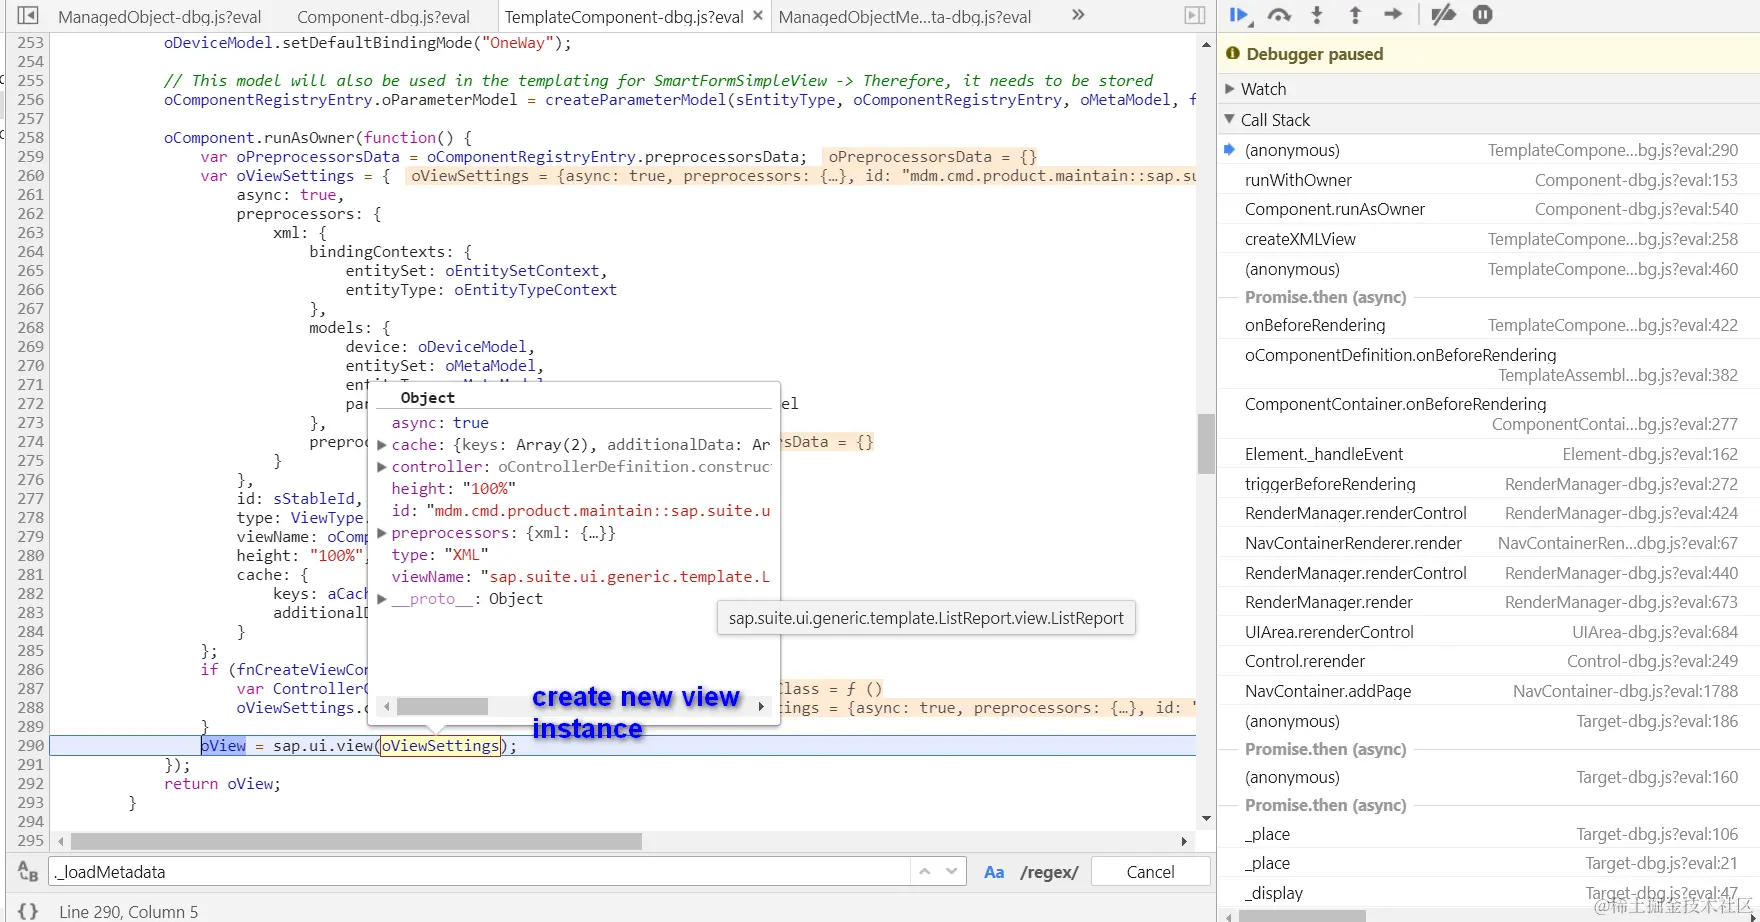The image size is (1760, 922).
Task: Toggle the find-and-replace mode icon
Action: pyautogui.click(x=28, y=872)
